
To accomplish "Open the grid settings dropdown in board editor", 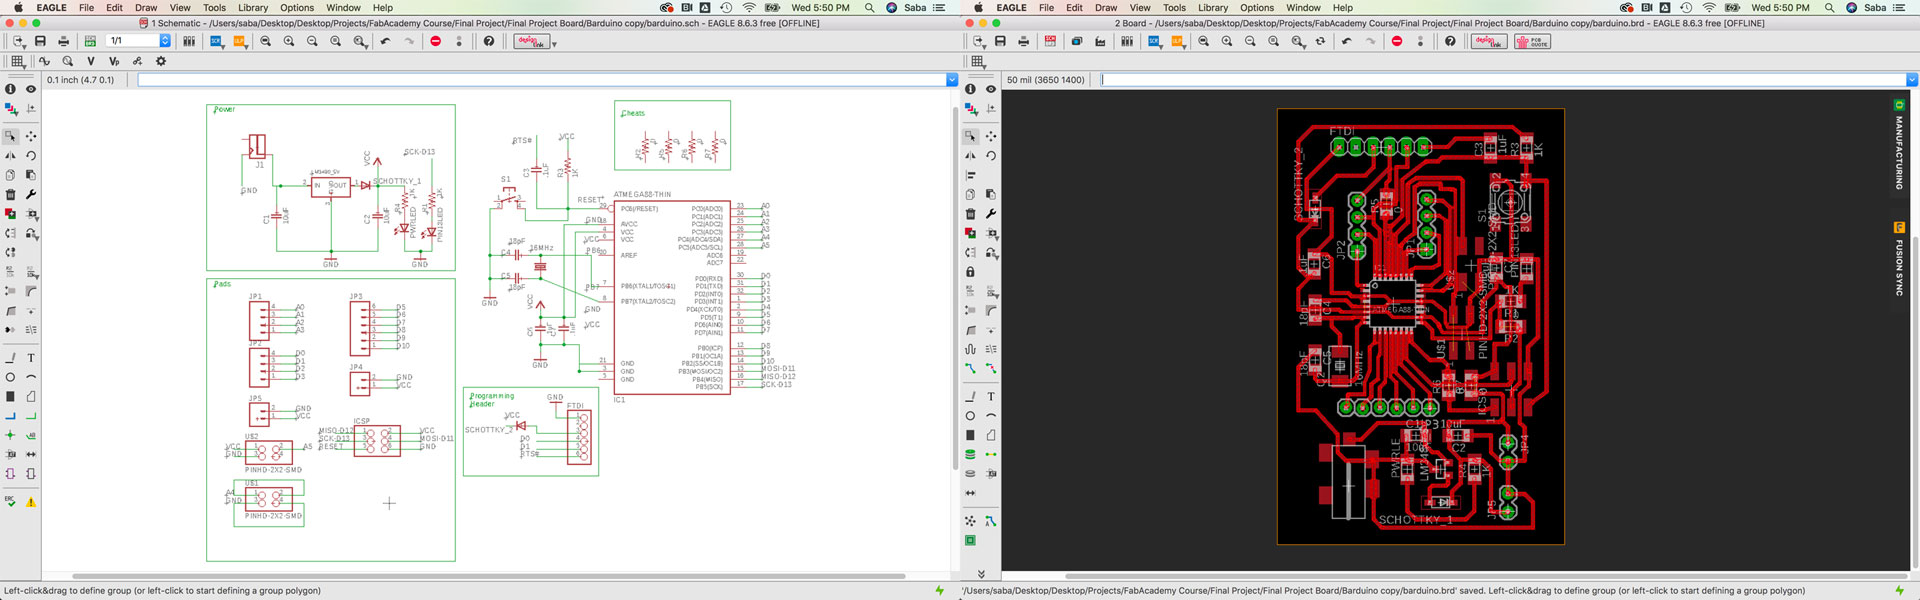I will pyautogui.click(x=978, y=62).
